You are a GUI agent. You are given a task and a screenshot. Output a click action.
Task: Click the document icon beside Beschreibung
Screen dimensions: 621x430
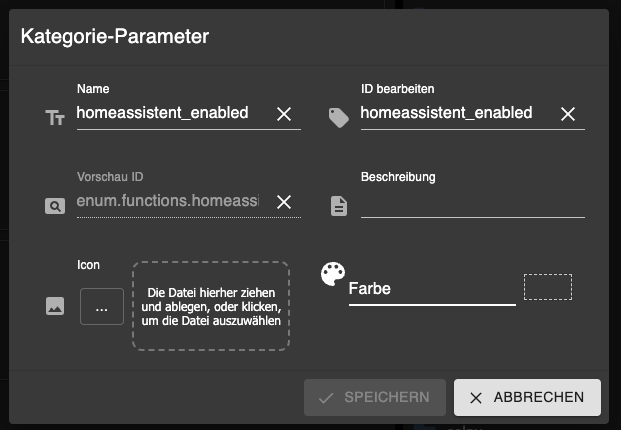339,206
